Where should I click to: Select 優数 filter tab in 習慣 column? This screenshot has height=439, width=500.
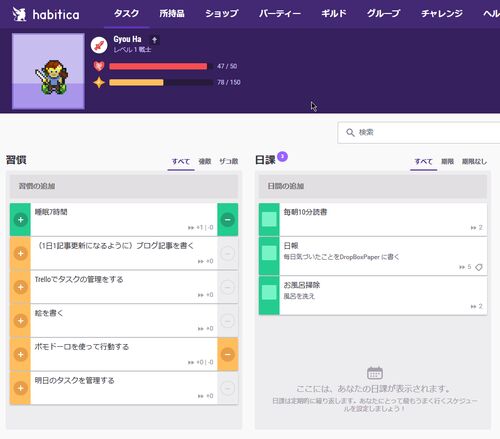pyautogui.click(x=205, y=162)
